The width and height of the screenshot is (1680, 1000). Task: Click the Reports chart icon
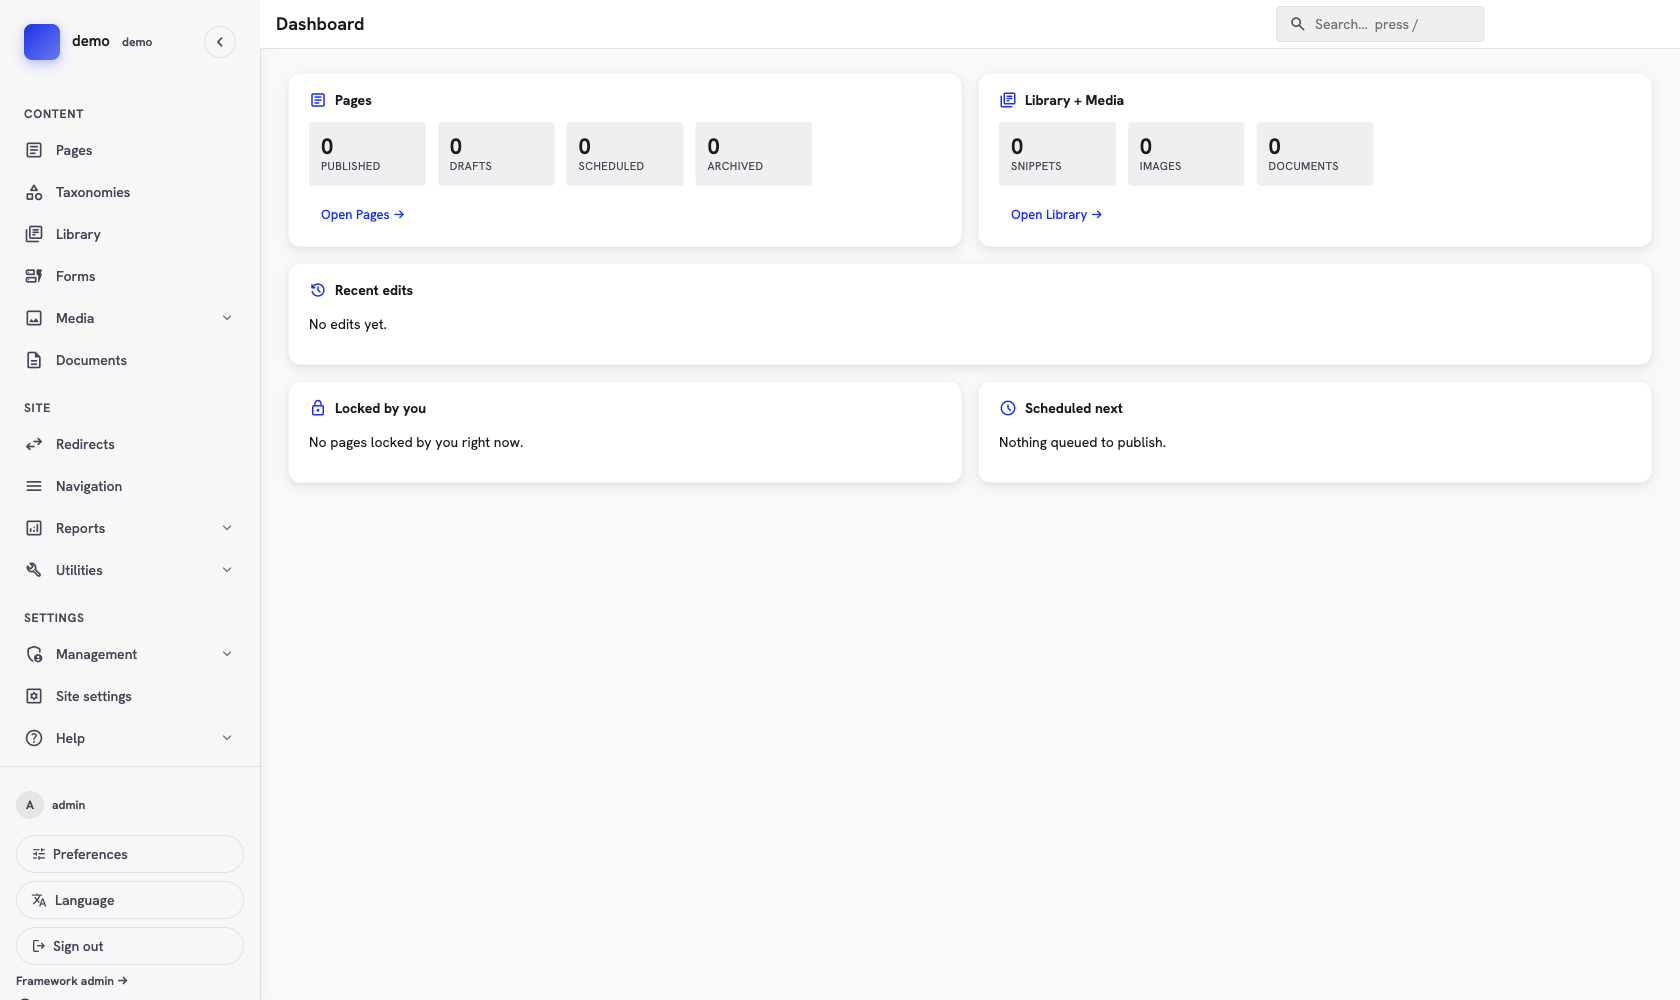click(34, 528)
